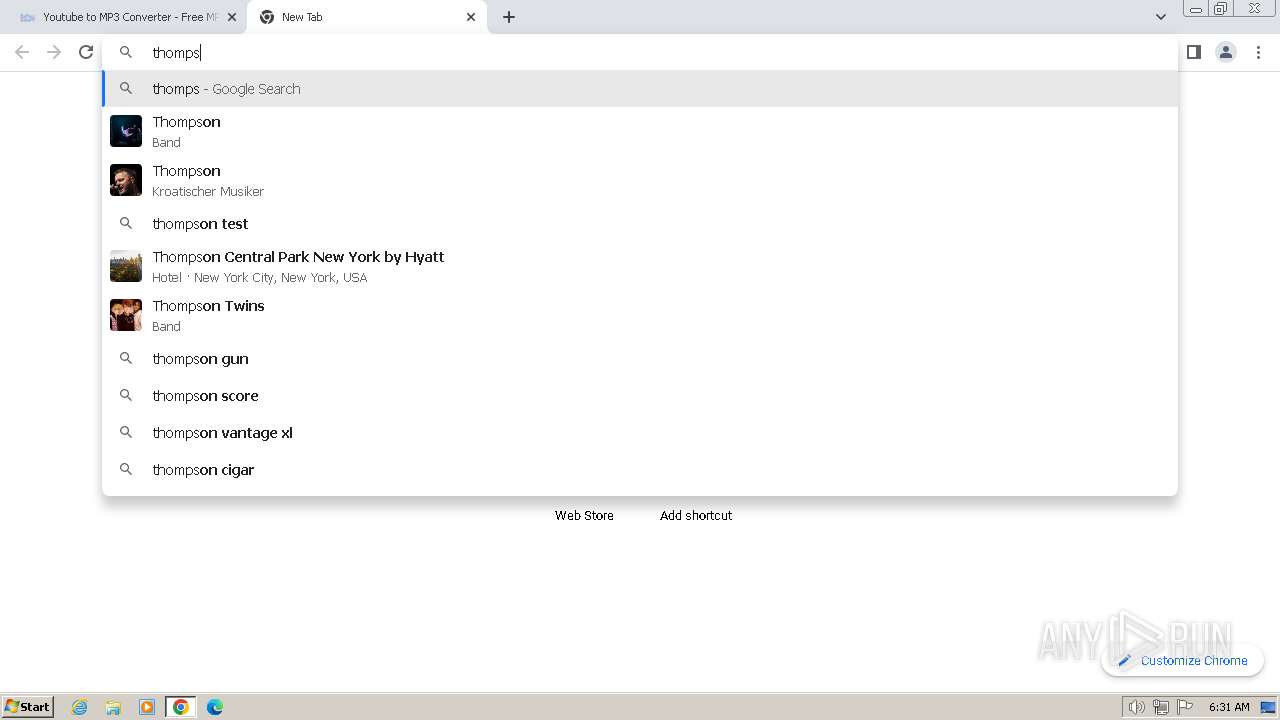Viewport: 1280px width, 720px height.
Task: Click the Thompson Twins thumbnail image
Action: point(126,315)
